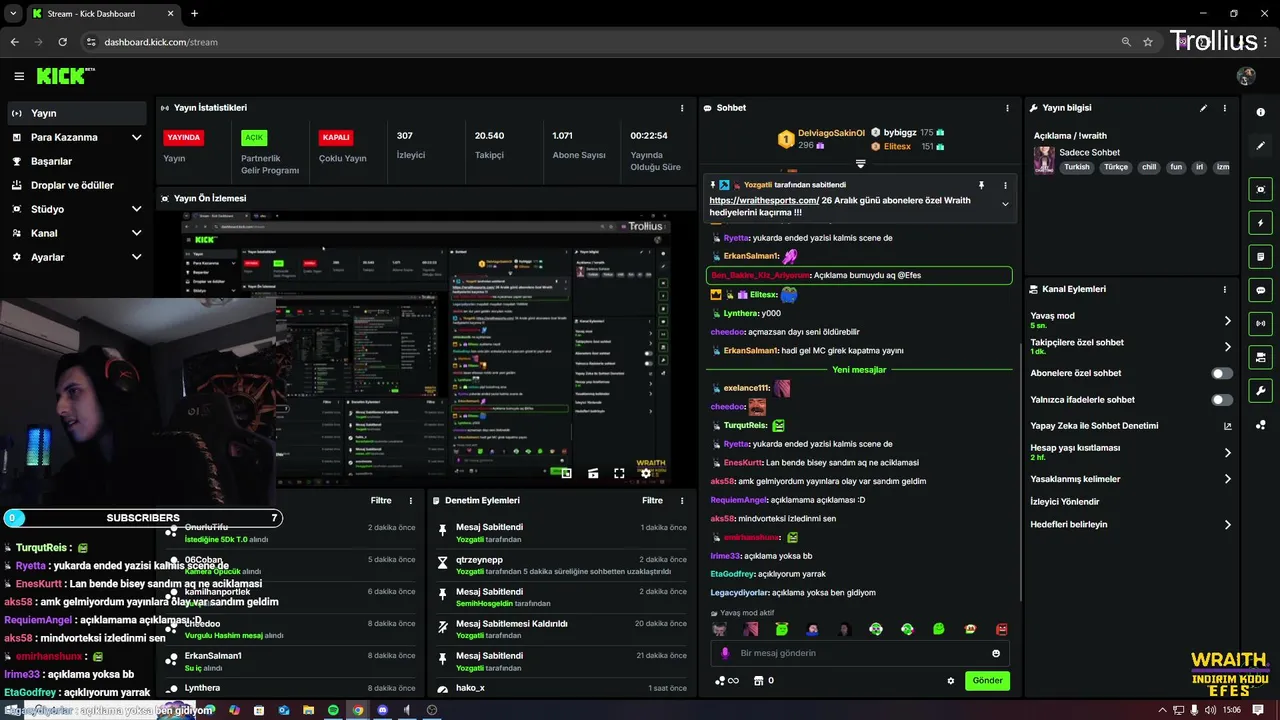This screenshot has width=1280, height=720.
Task: Open the hamburger menu beside Kick logo
Action: [19, 76]
